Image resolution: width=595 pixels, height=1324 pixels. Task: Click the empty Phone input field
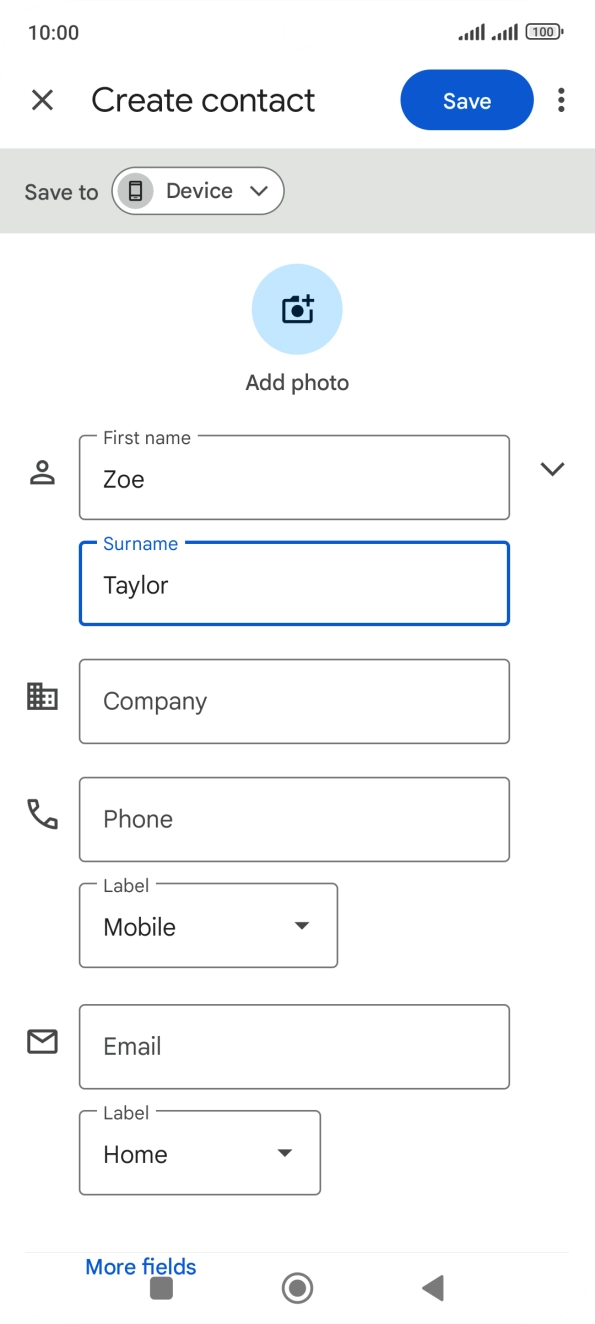(294, 818)
